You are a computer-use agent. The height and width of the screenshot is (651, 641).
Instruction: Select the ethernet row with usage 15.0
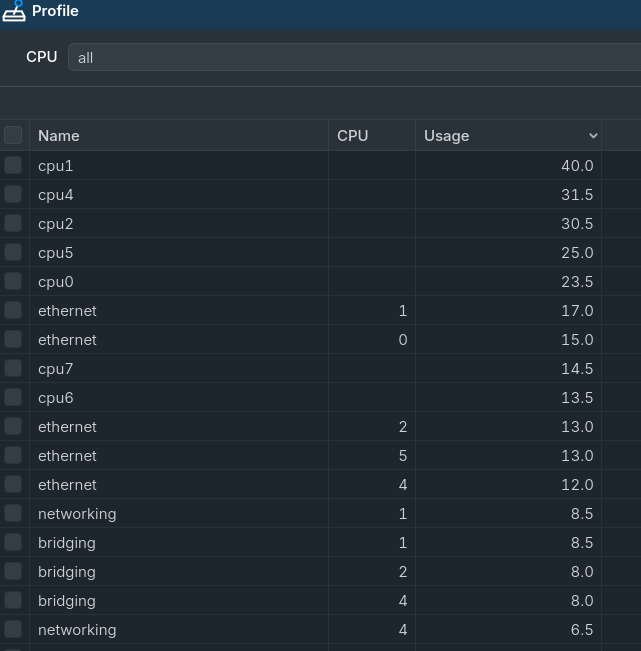click(x=300, y=340)
